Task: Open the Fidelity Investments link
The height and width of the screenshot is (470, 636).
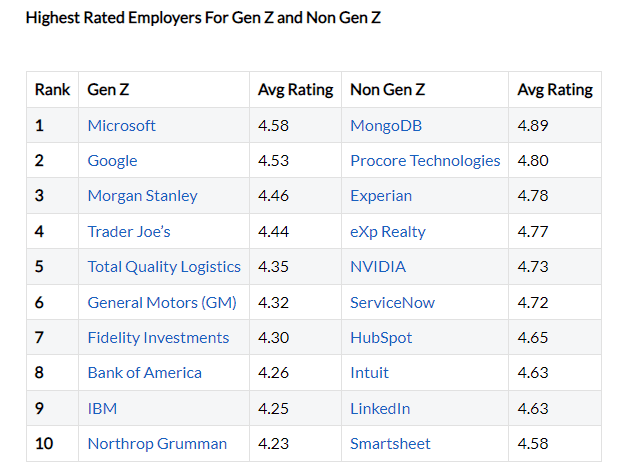Action: (x=158, y=338)
